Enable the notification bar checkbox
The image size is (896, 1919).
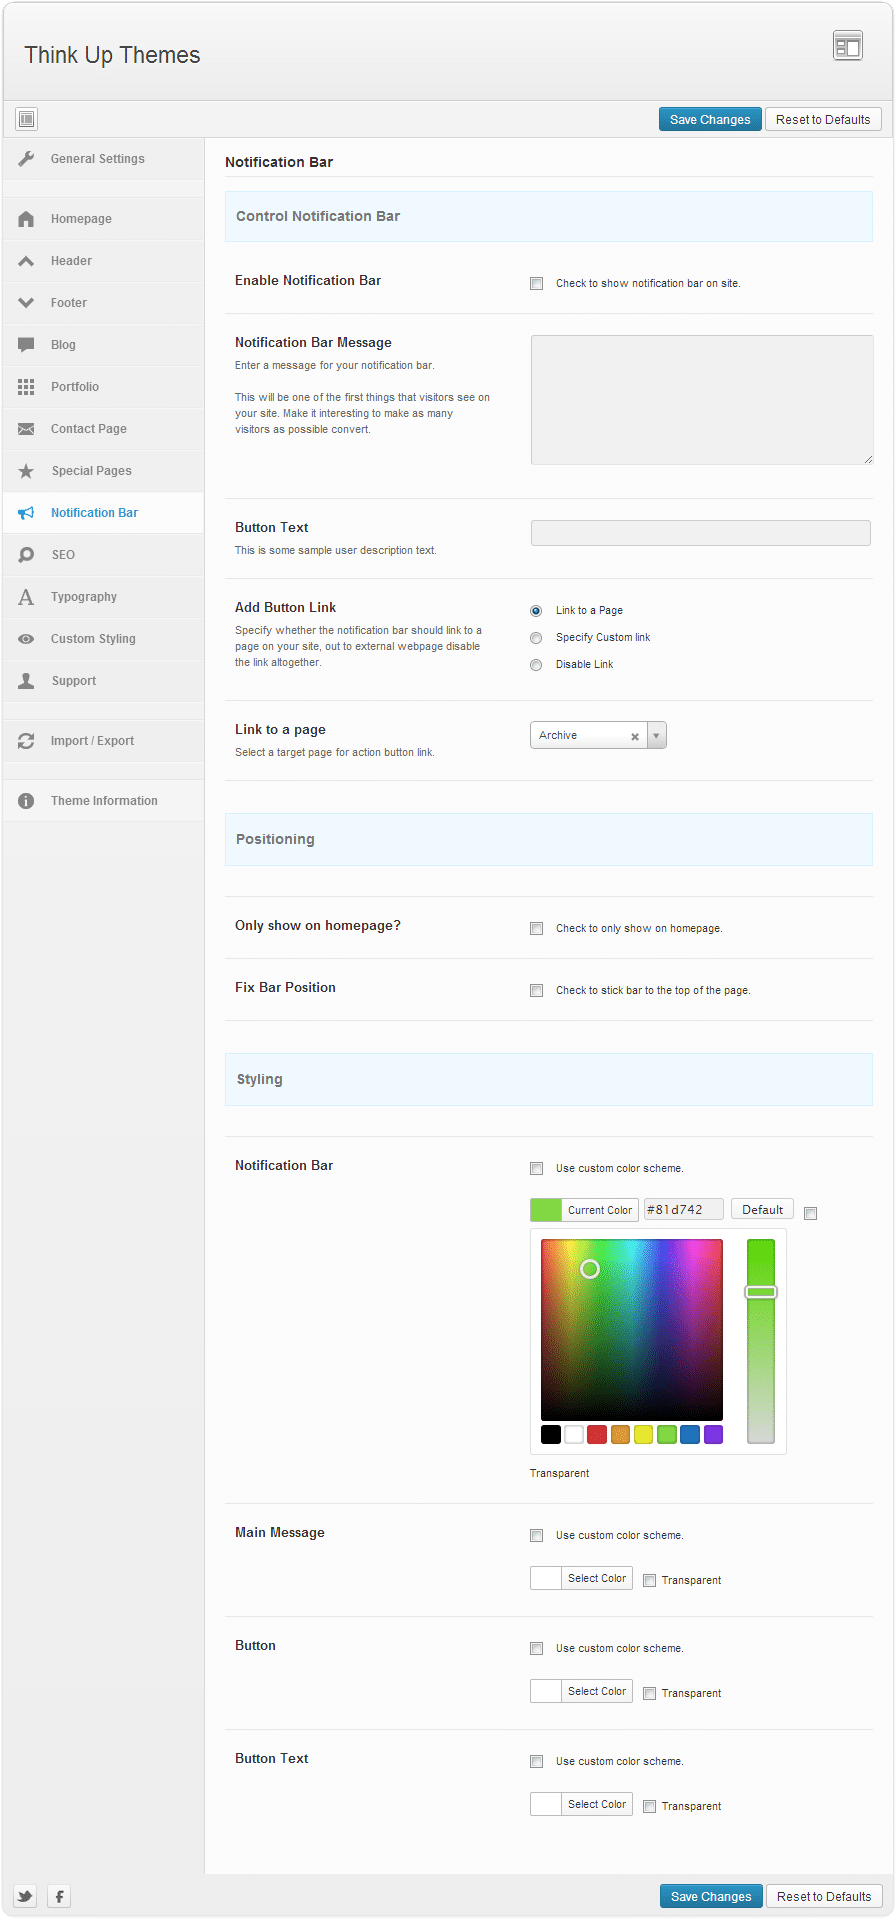(x=537, y=283)
